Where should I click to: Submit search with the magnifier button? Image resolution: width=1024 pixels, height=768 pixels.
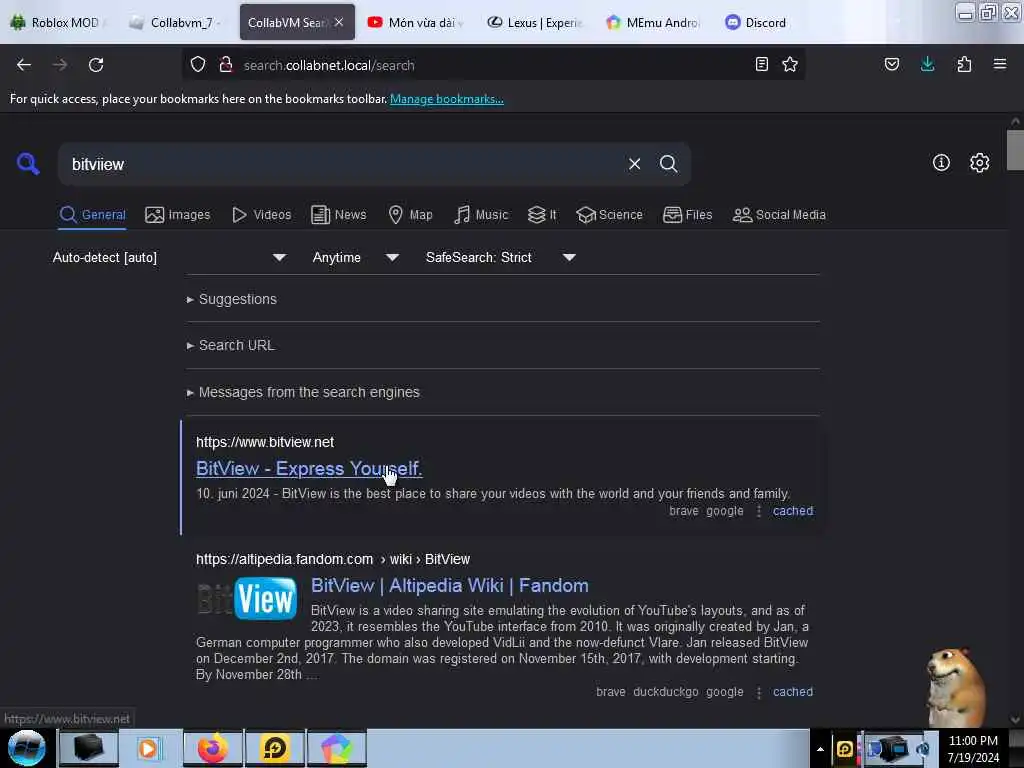668,164
